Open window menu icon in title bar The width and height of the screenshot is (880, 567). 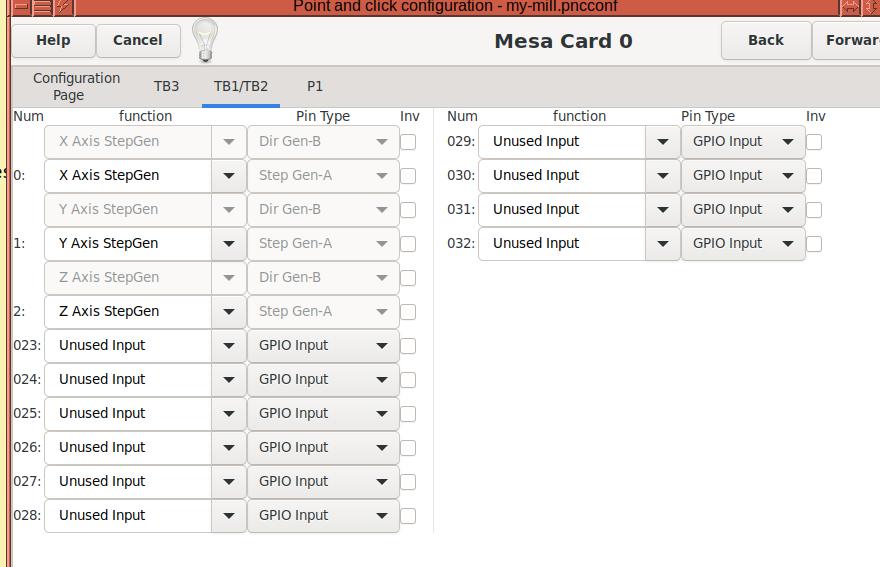(42, 7)
